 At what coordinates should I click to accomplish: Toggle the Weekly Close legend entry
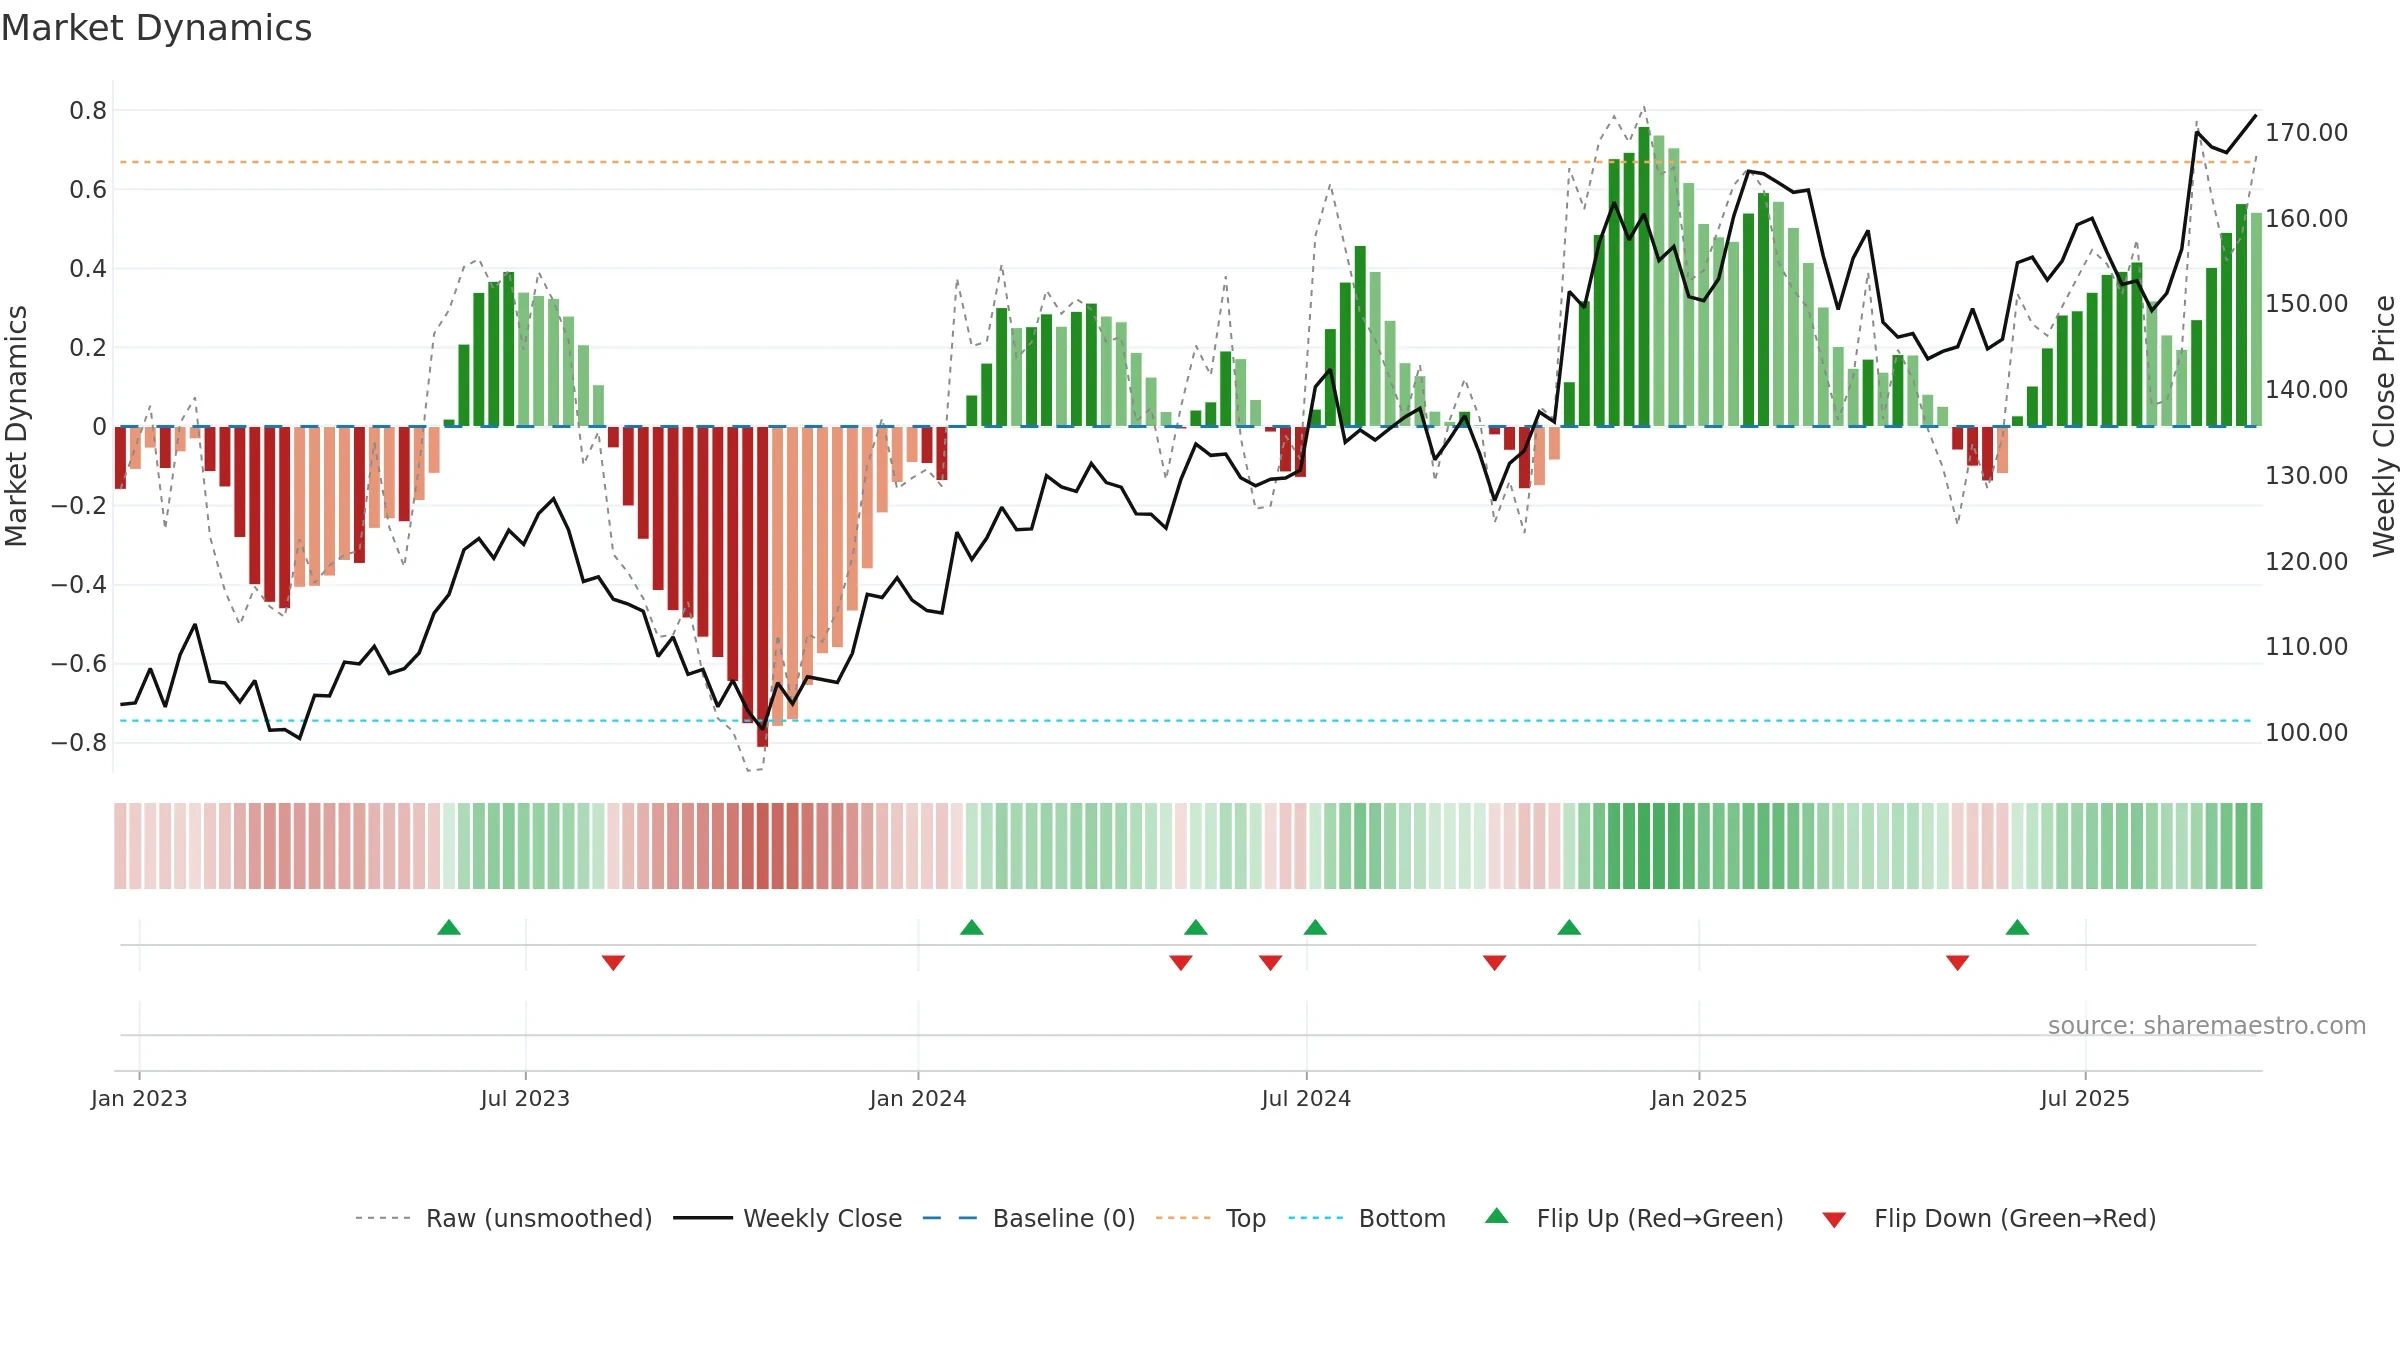click(788, 1218)
